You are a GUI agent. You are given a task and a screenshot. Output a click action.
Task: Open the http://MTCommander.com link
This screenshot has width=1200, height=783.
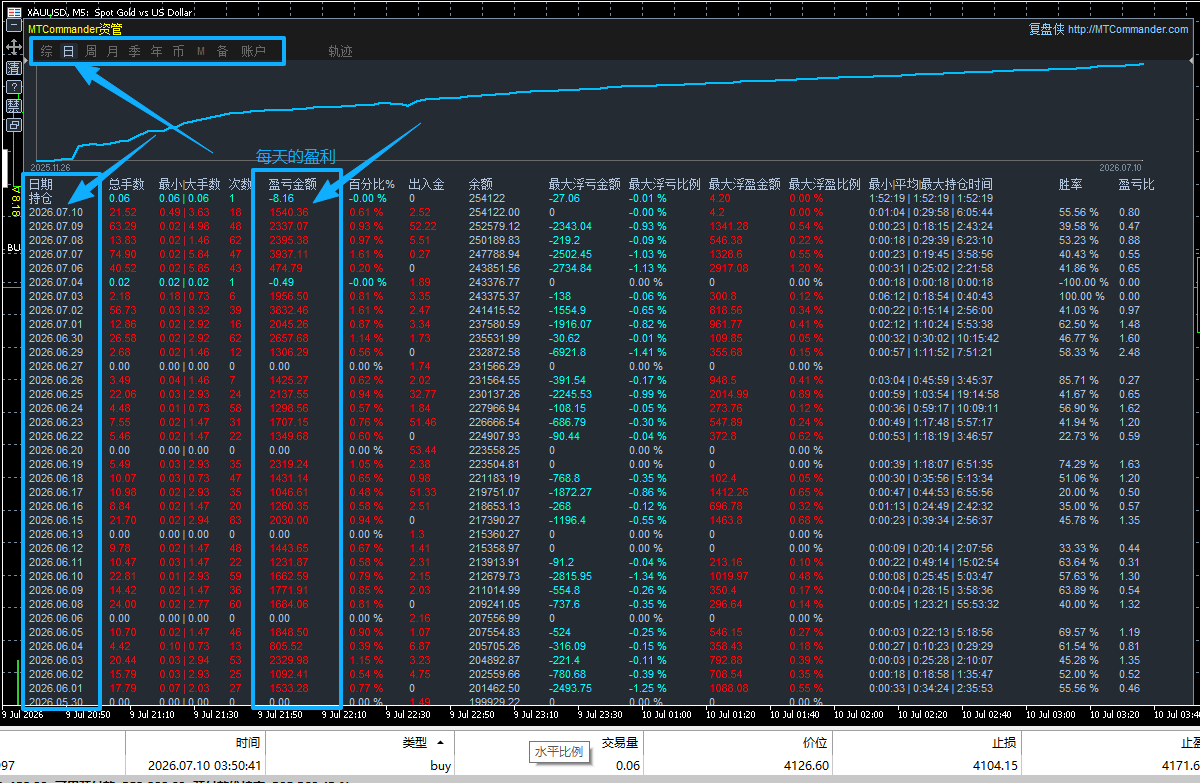(x=1128, y=29)
